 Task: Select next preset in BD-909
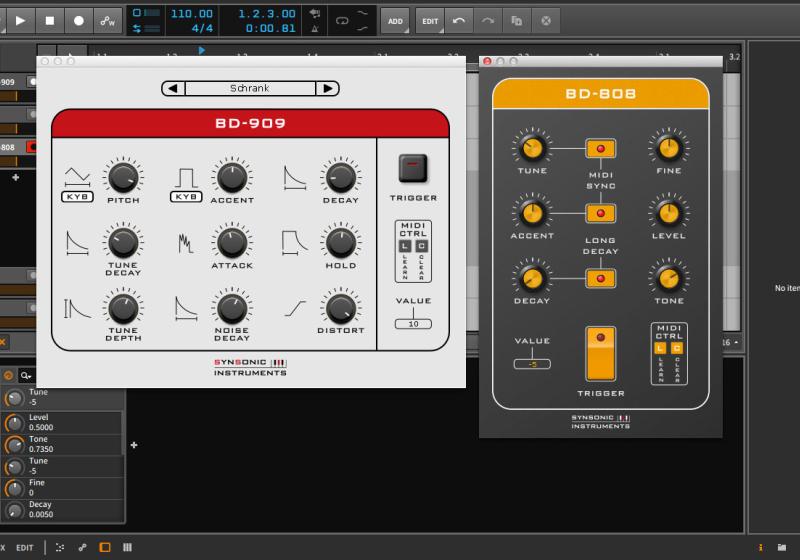[x=327, y=88]
